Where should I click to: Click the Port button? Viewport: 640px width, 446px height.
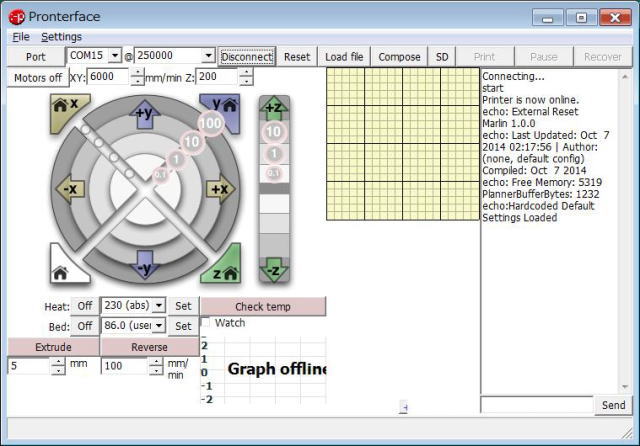(x=36, y=57)
